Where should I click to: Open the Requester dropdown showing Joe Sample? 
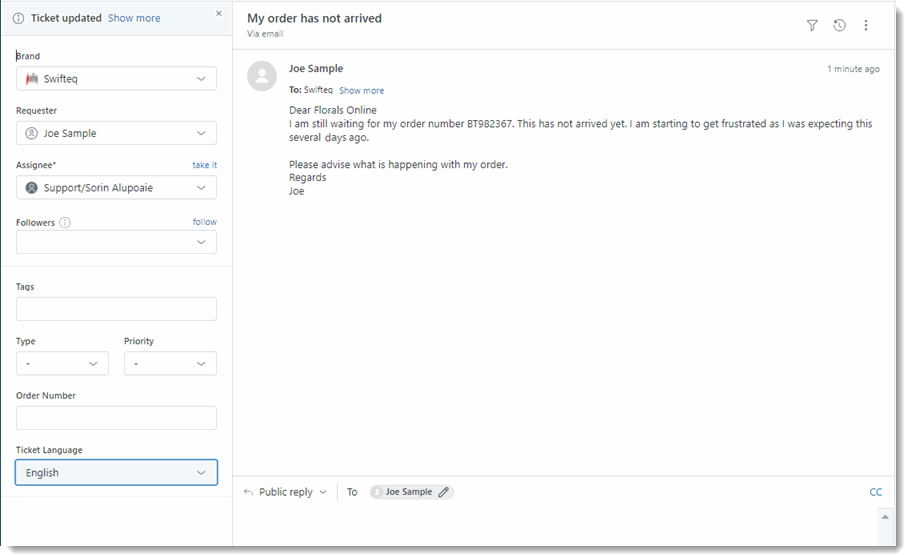[x=117, y=133]
